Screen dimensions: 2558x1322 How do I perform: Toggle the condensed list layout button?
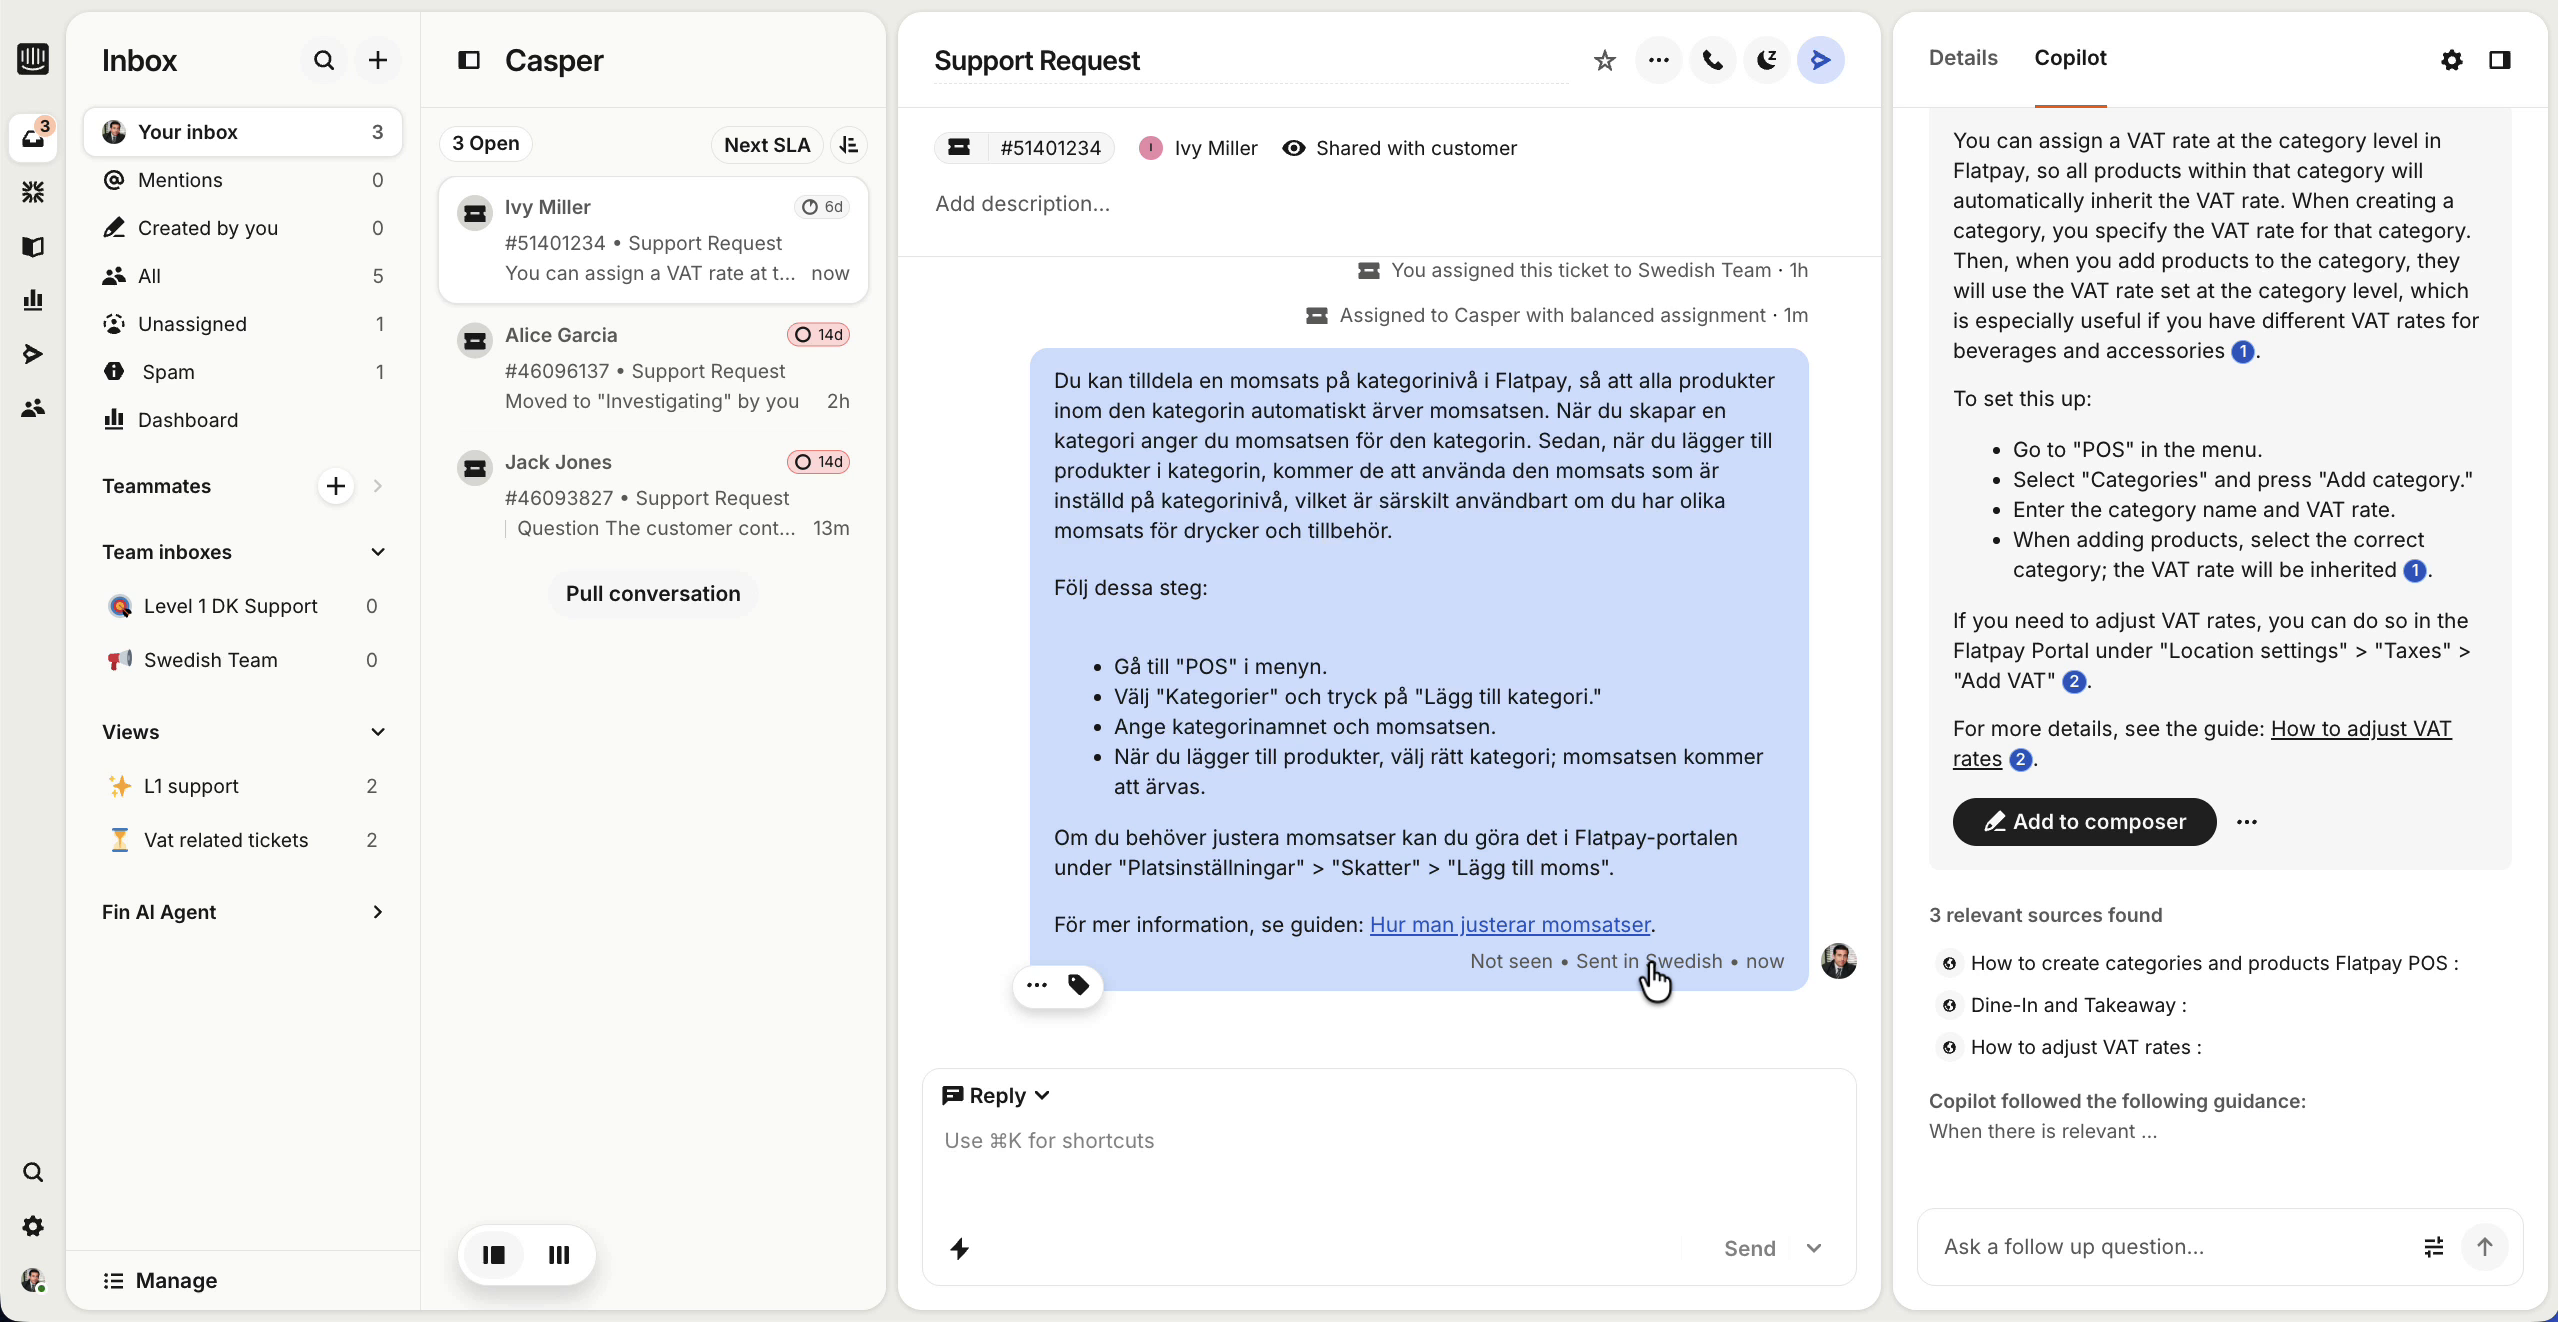coord(558,1256)
